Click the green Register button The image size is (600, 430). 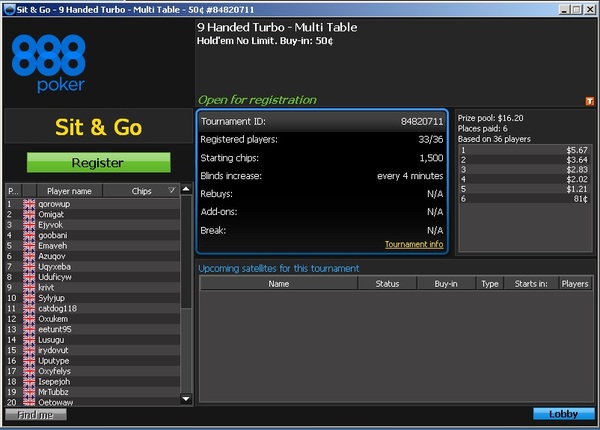(x=99, y=163)
